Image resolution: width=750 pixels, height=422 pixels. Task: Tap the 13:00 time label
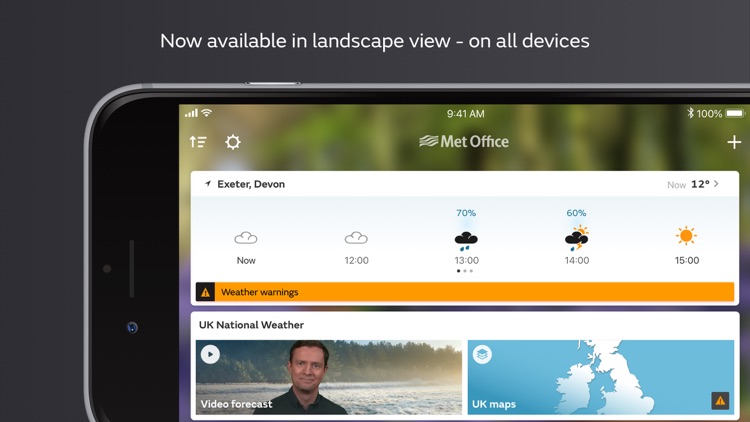[x=466, y=260]
